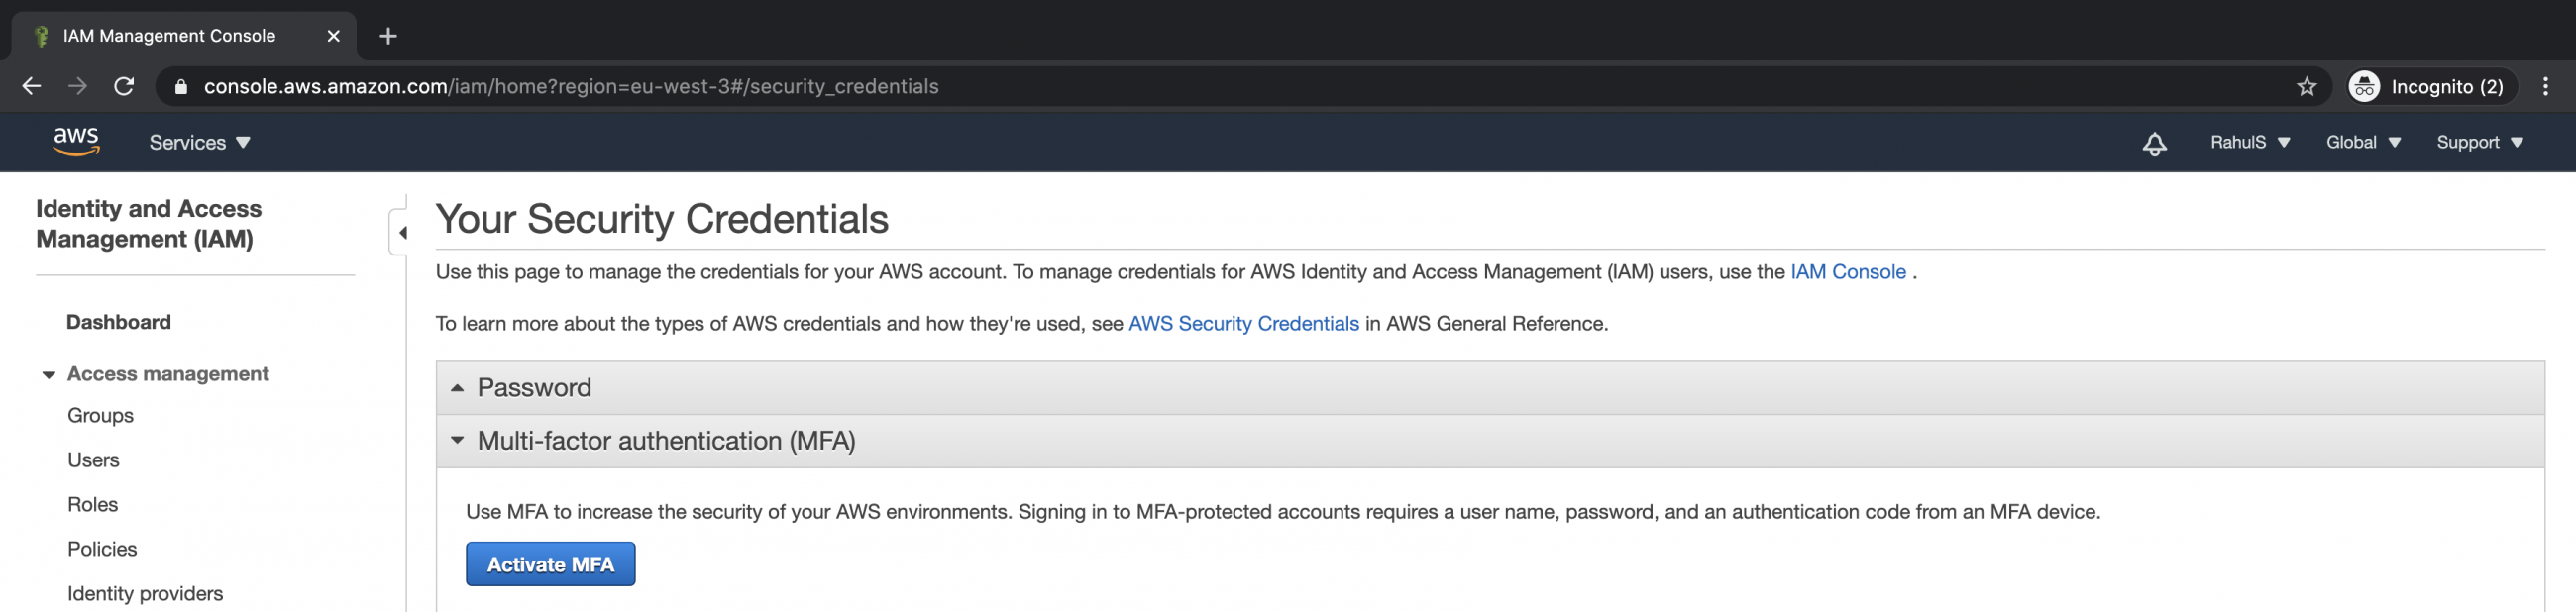The image size is (2576, 612).
Task: Open the RahulS account dropdown
Action: pos(2249,143)
